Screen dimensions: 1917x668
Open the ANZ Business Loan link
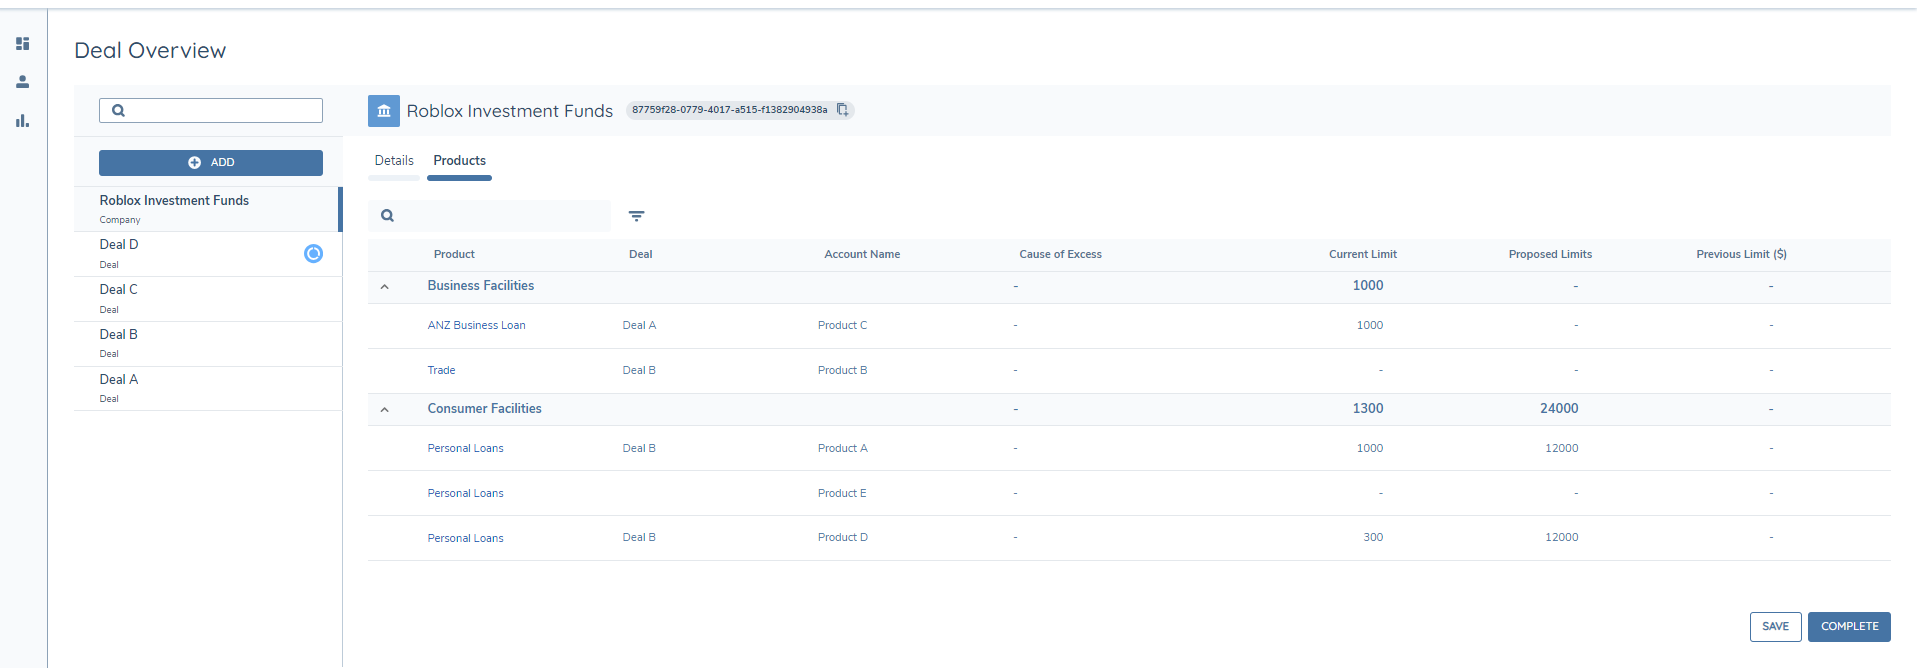(x=476, y=326)
